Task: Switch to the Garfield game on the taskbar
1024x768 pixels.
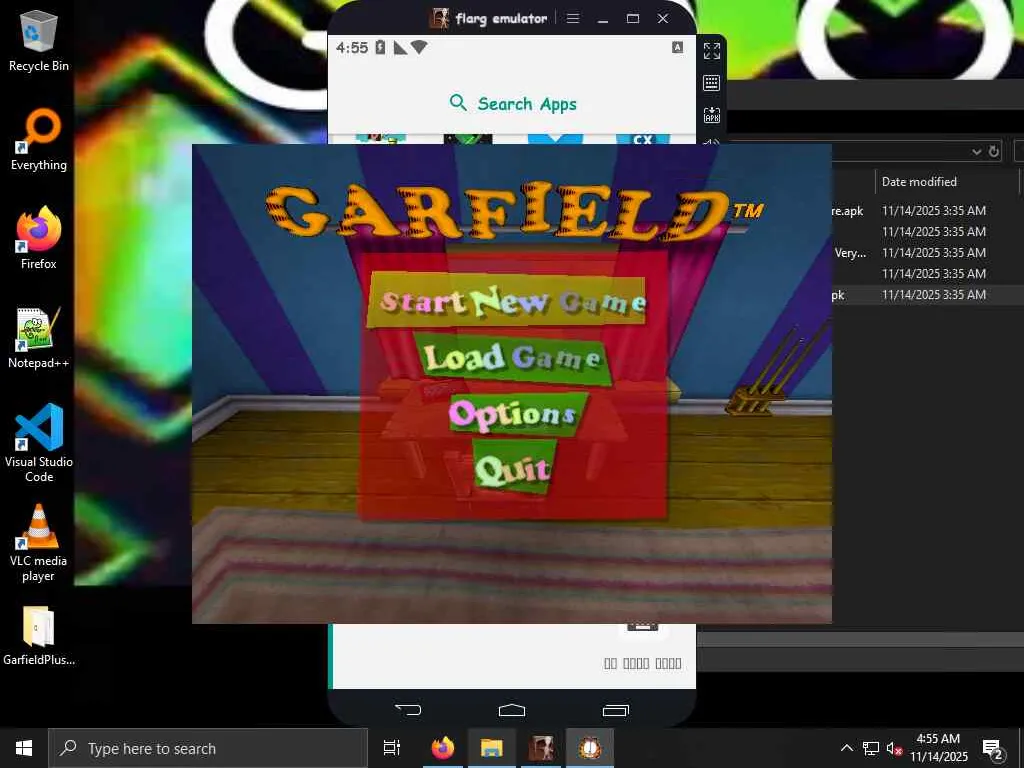Action: point(590,748)
